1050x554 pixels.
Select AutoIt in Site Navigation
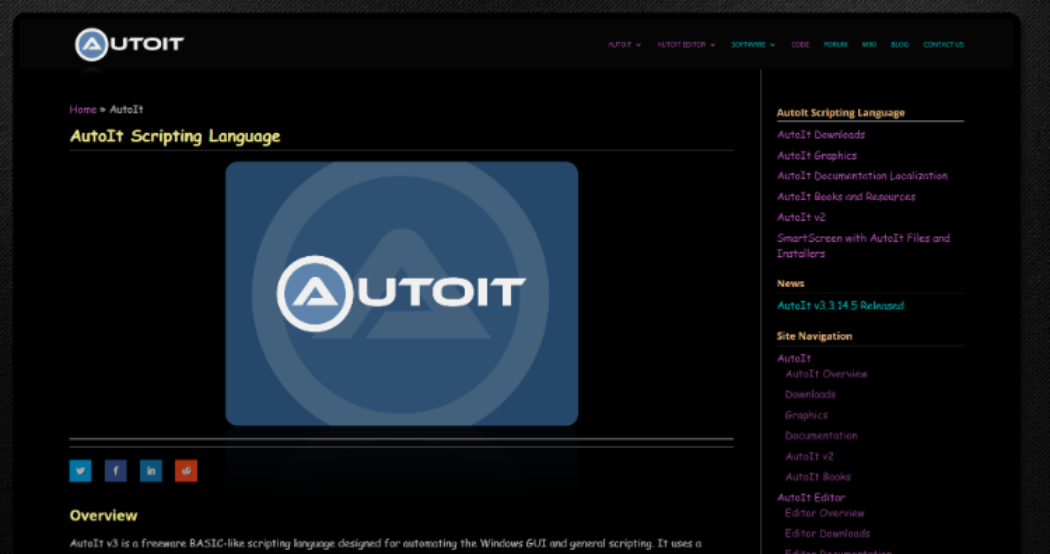coord(794,358)
